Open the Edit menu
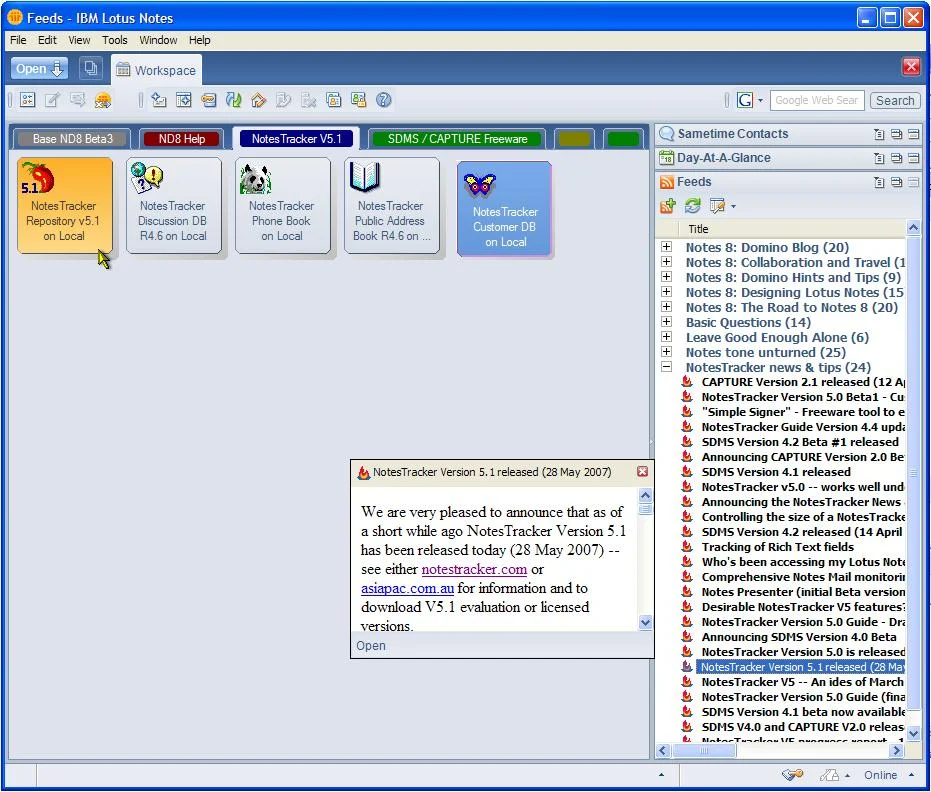This screenshot has height=792, width=931. (47, 40)
